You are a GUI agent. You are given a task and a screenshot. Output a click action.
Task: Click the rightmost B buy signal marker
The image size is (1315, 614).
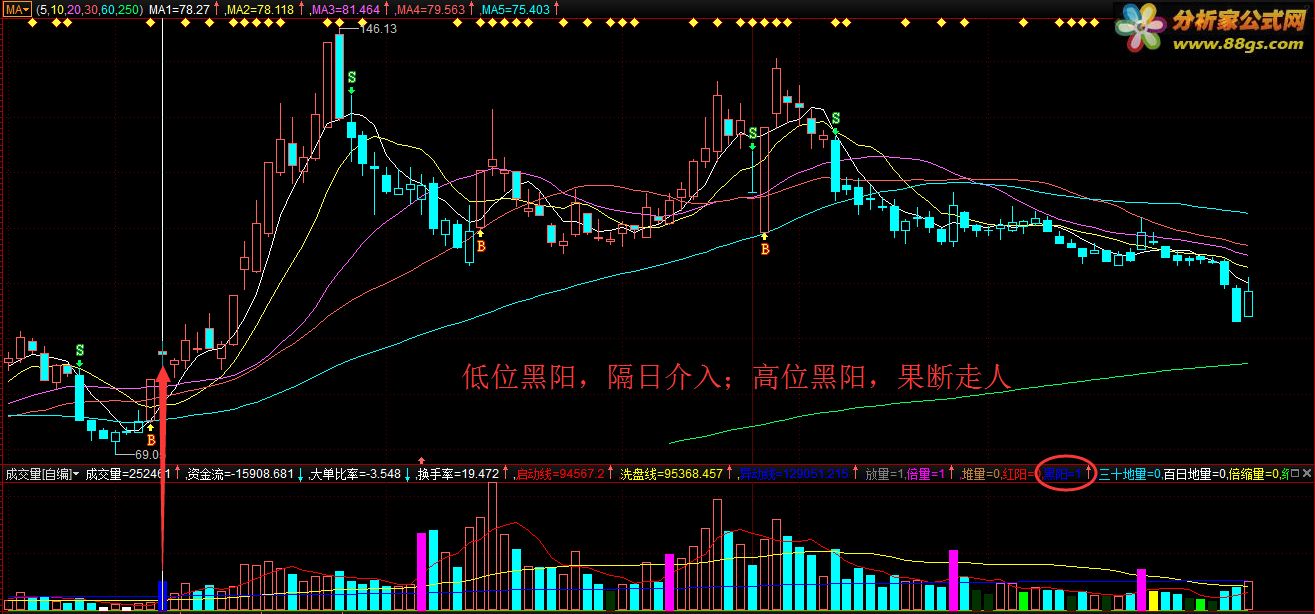point(765,249)
